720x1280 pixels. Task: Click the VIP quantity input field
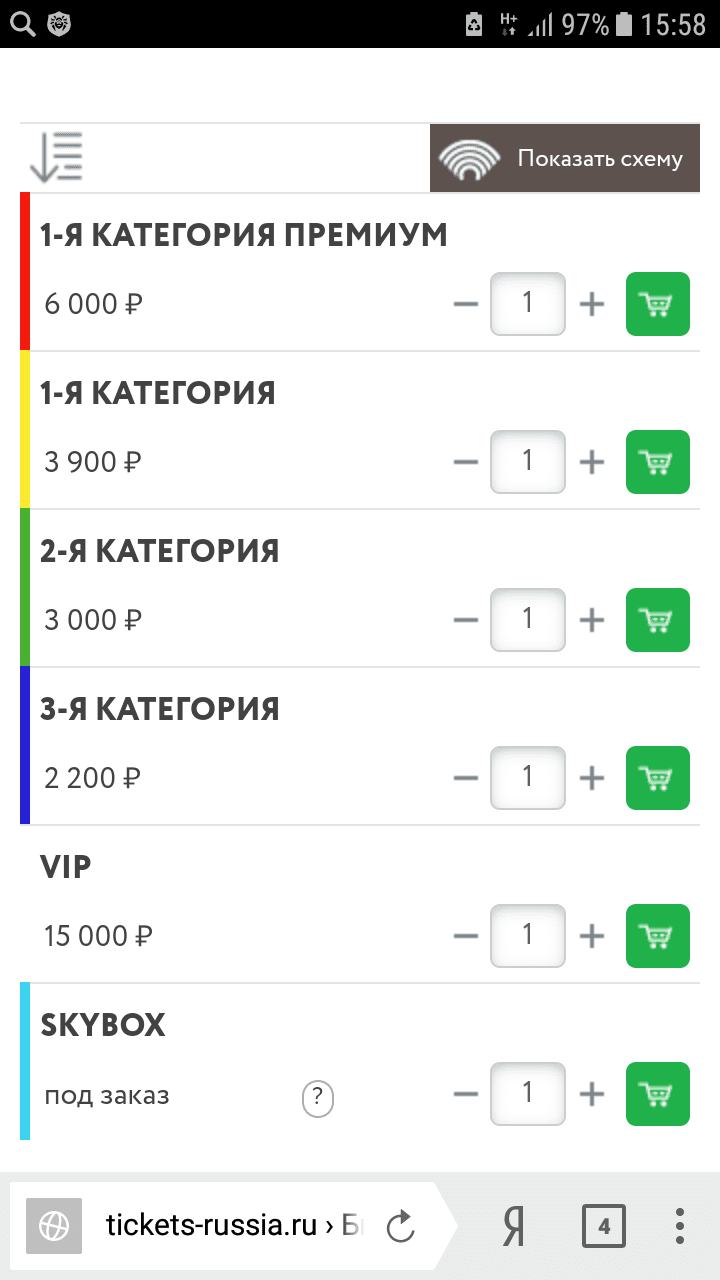[528, 936]
